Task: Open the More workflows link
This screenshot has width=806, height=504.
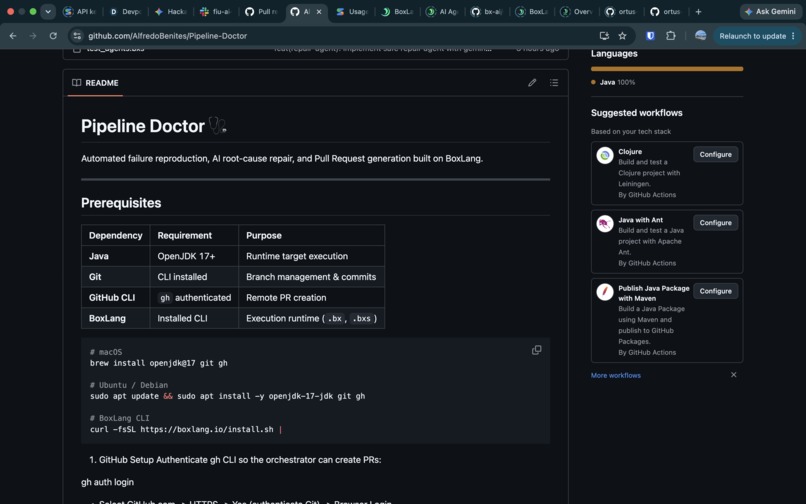Action: 615,375
